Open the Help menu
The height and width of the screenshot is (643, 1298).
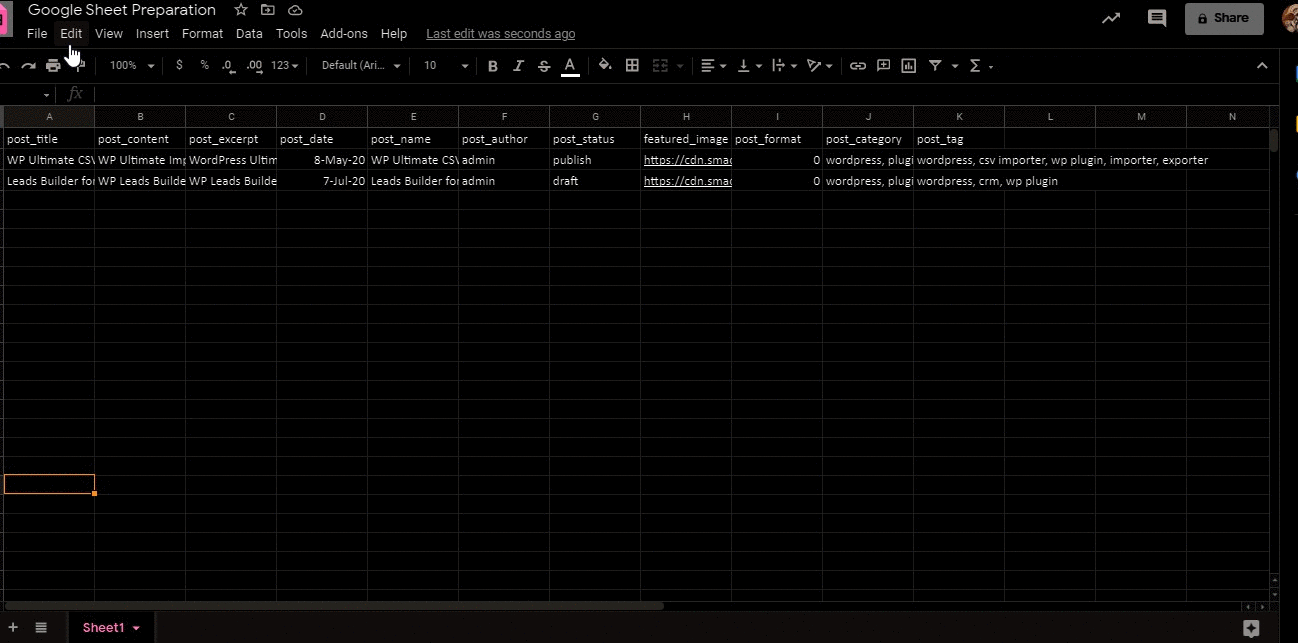coord(394,33)
